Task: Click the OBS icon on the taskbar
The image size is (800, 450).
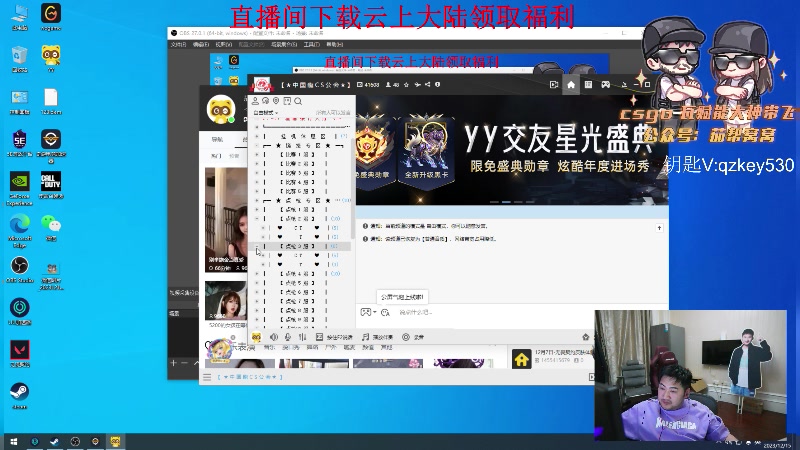Action: click(x=75, y=442)
